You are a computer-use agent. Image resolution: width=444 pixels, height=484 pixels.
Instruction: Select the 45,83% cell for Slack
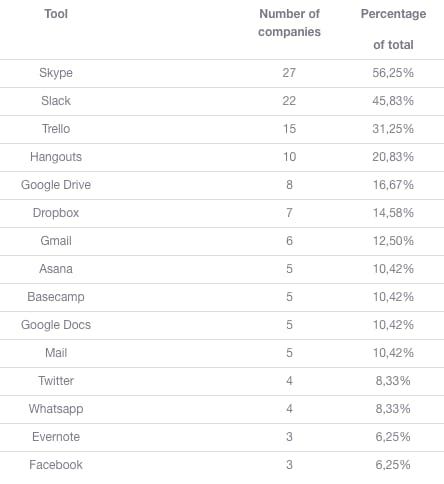click(x=393, y=101)
